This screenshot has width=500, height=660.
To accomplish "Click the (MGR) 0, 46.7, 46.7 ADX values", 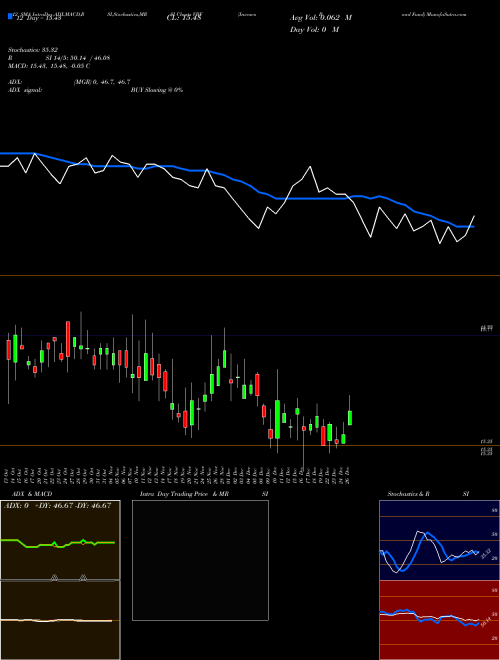I will point(102,82).
